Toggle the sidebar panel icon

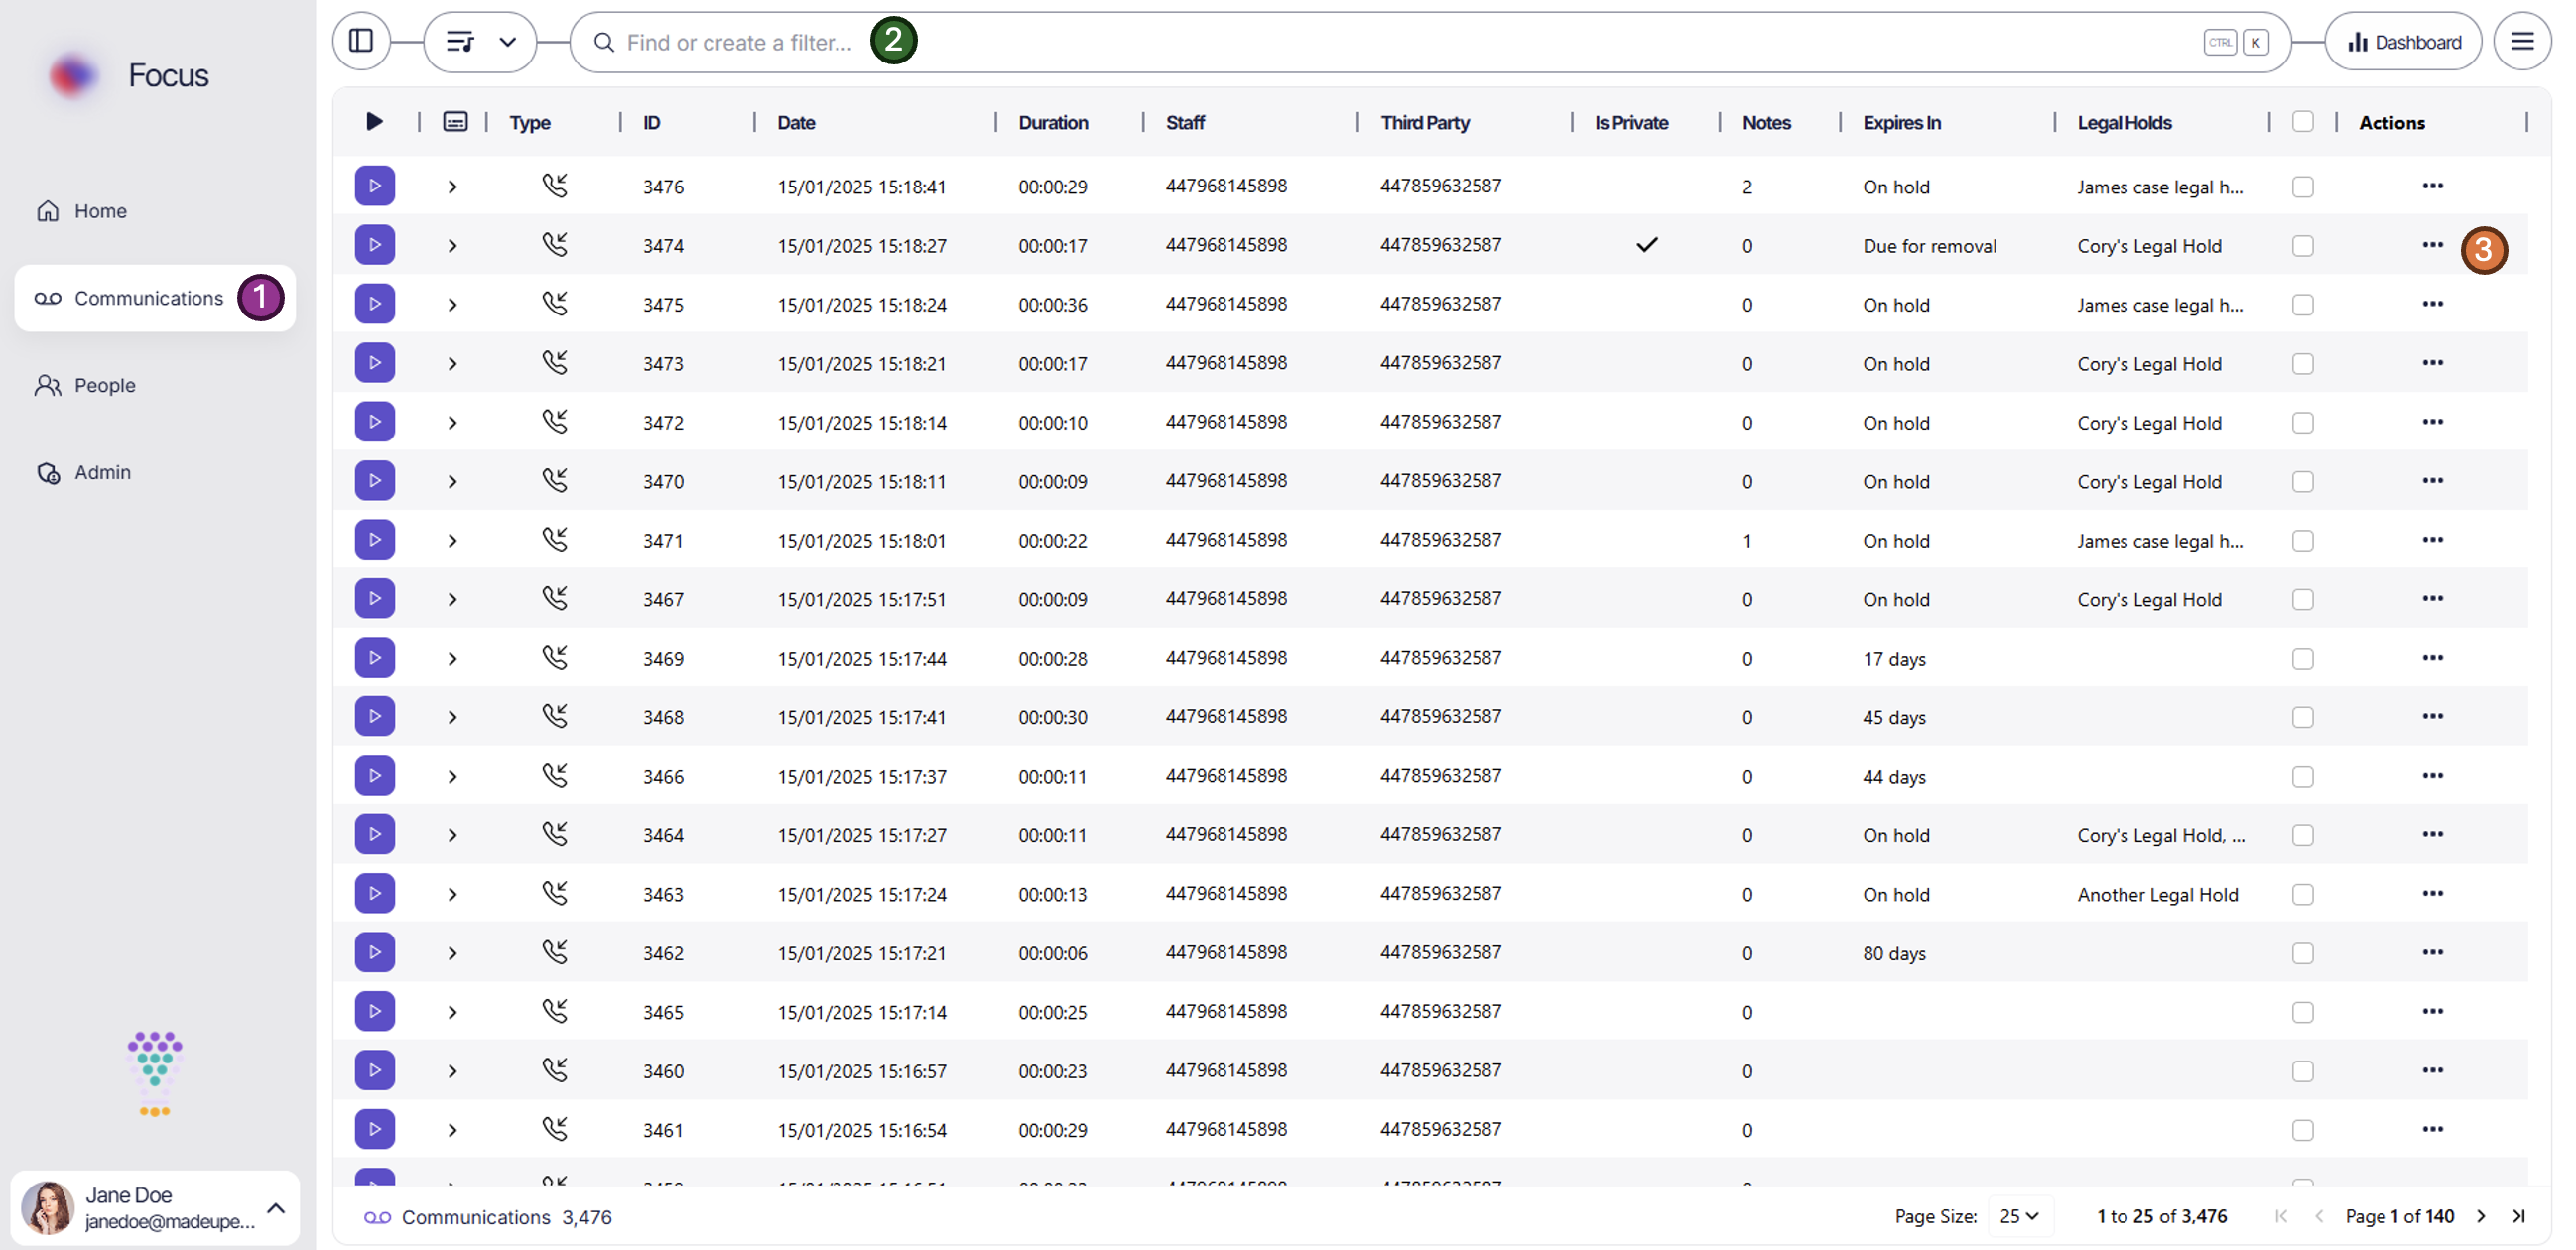pos(361,41)
